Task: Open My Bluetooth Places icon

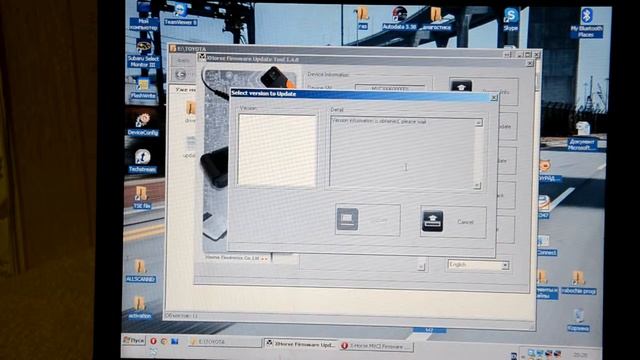Action: pos(586,22)
